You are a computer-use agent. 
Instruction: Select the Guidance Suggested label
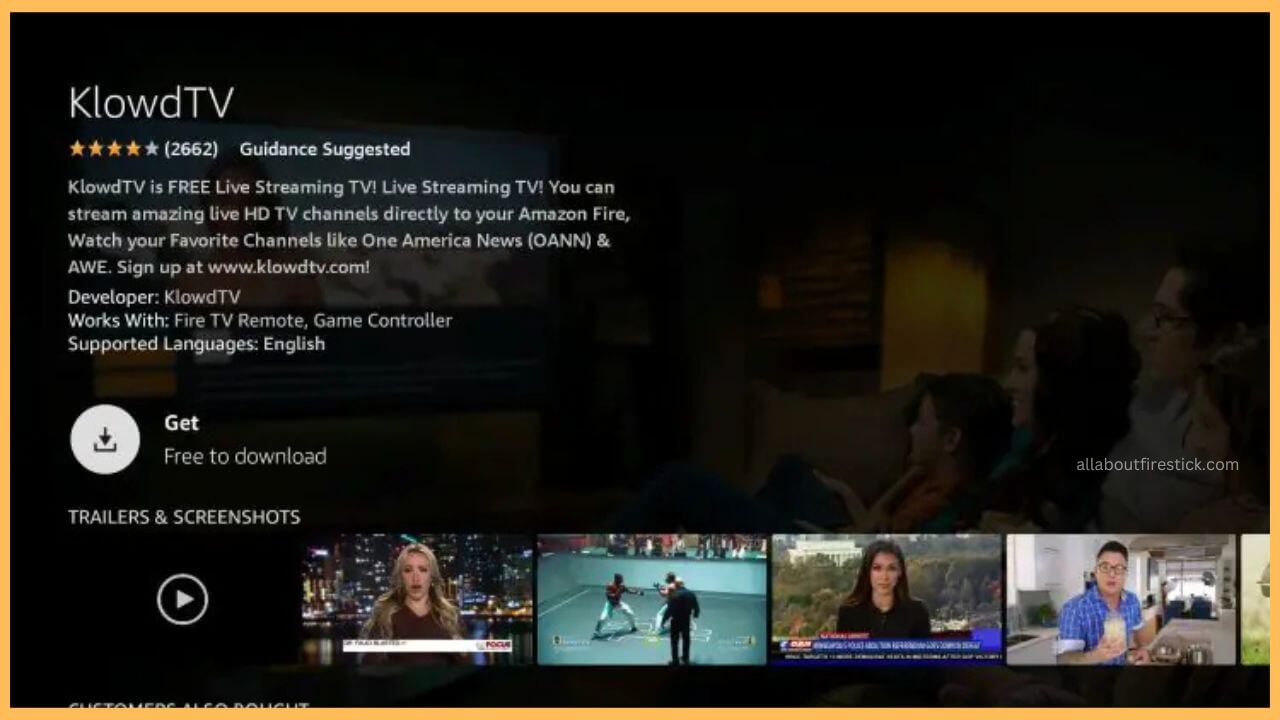[325, 149]
